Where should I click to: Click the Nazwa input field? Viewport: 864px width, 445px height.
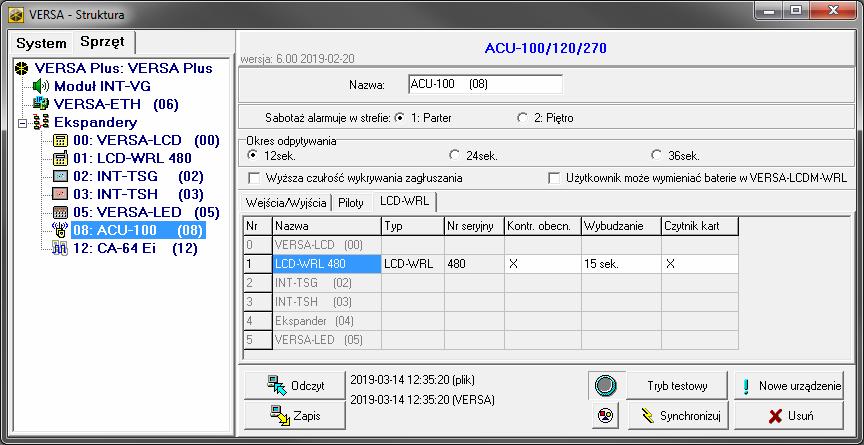(x=485, y=85)
